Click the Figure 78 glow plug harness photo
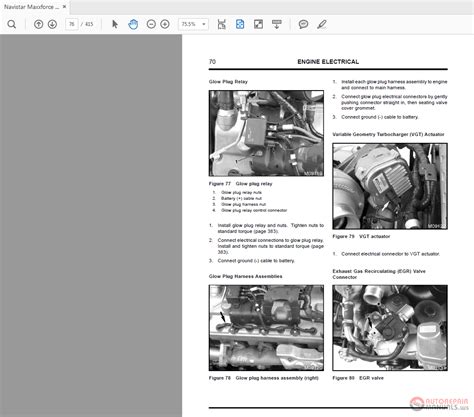The width and height of the screenshot is (474, 417). (x=266, y=328)
